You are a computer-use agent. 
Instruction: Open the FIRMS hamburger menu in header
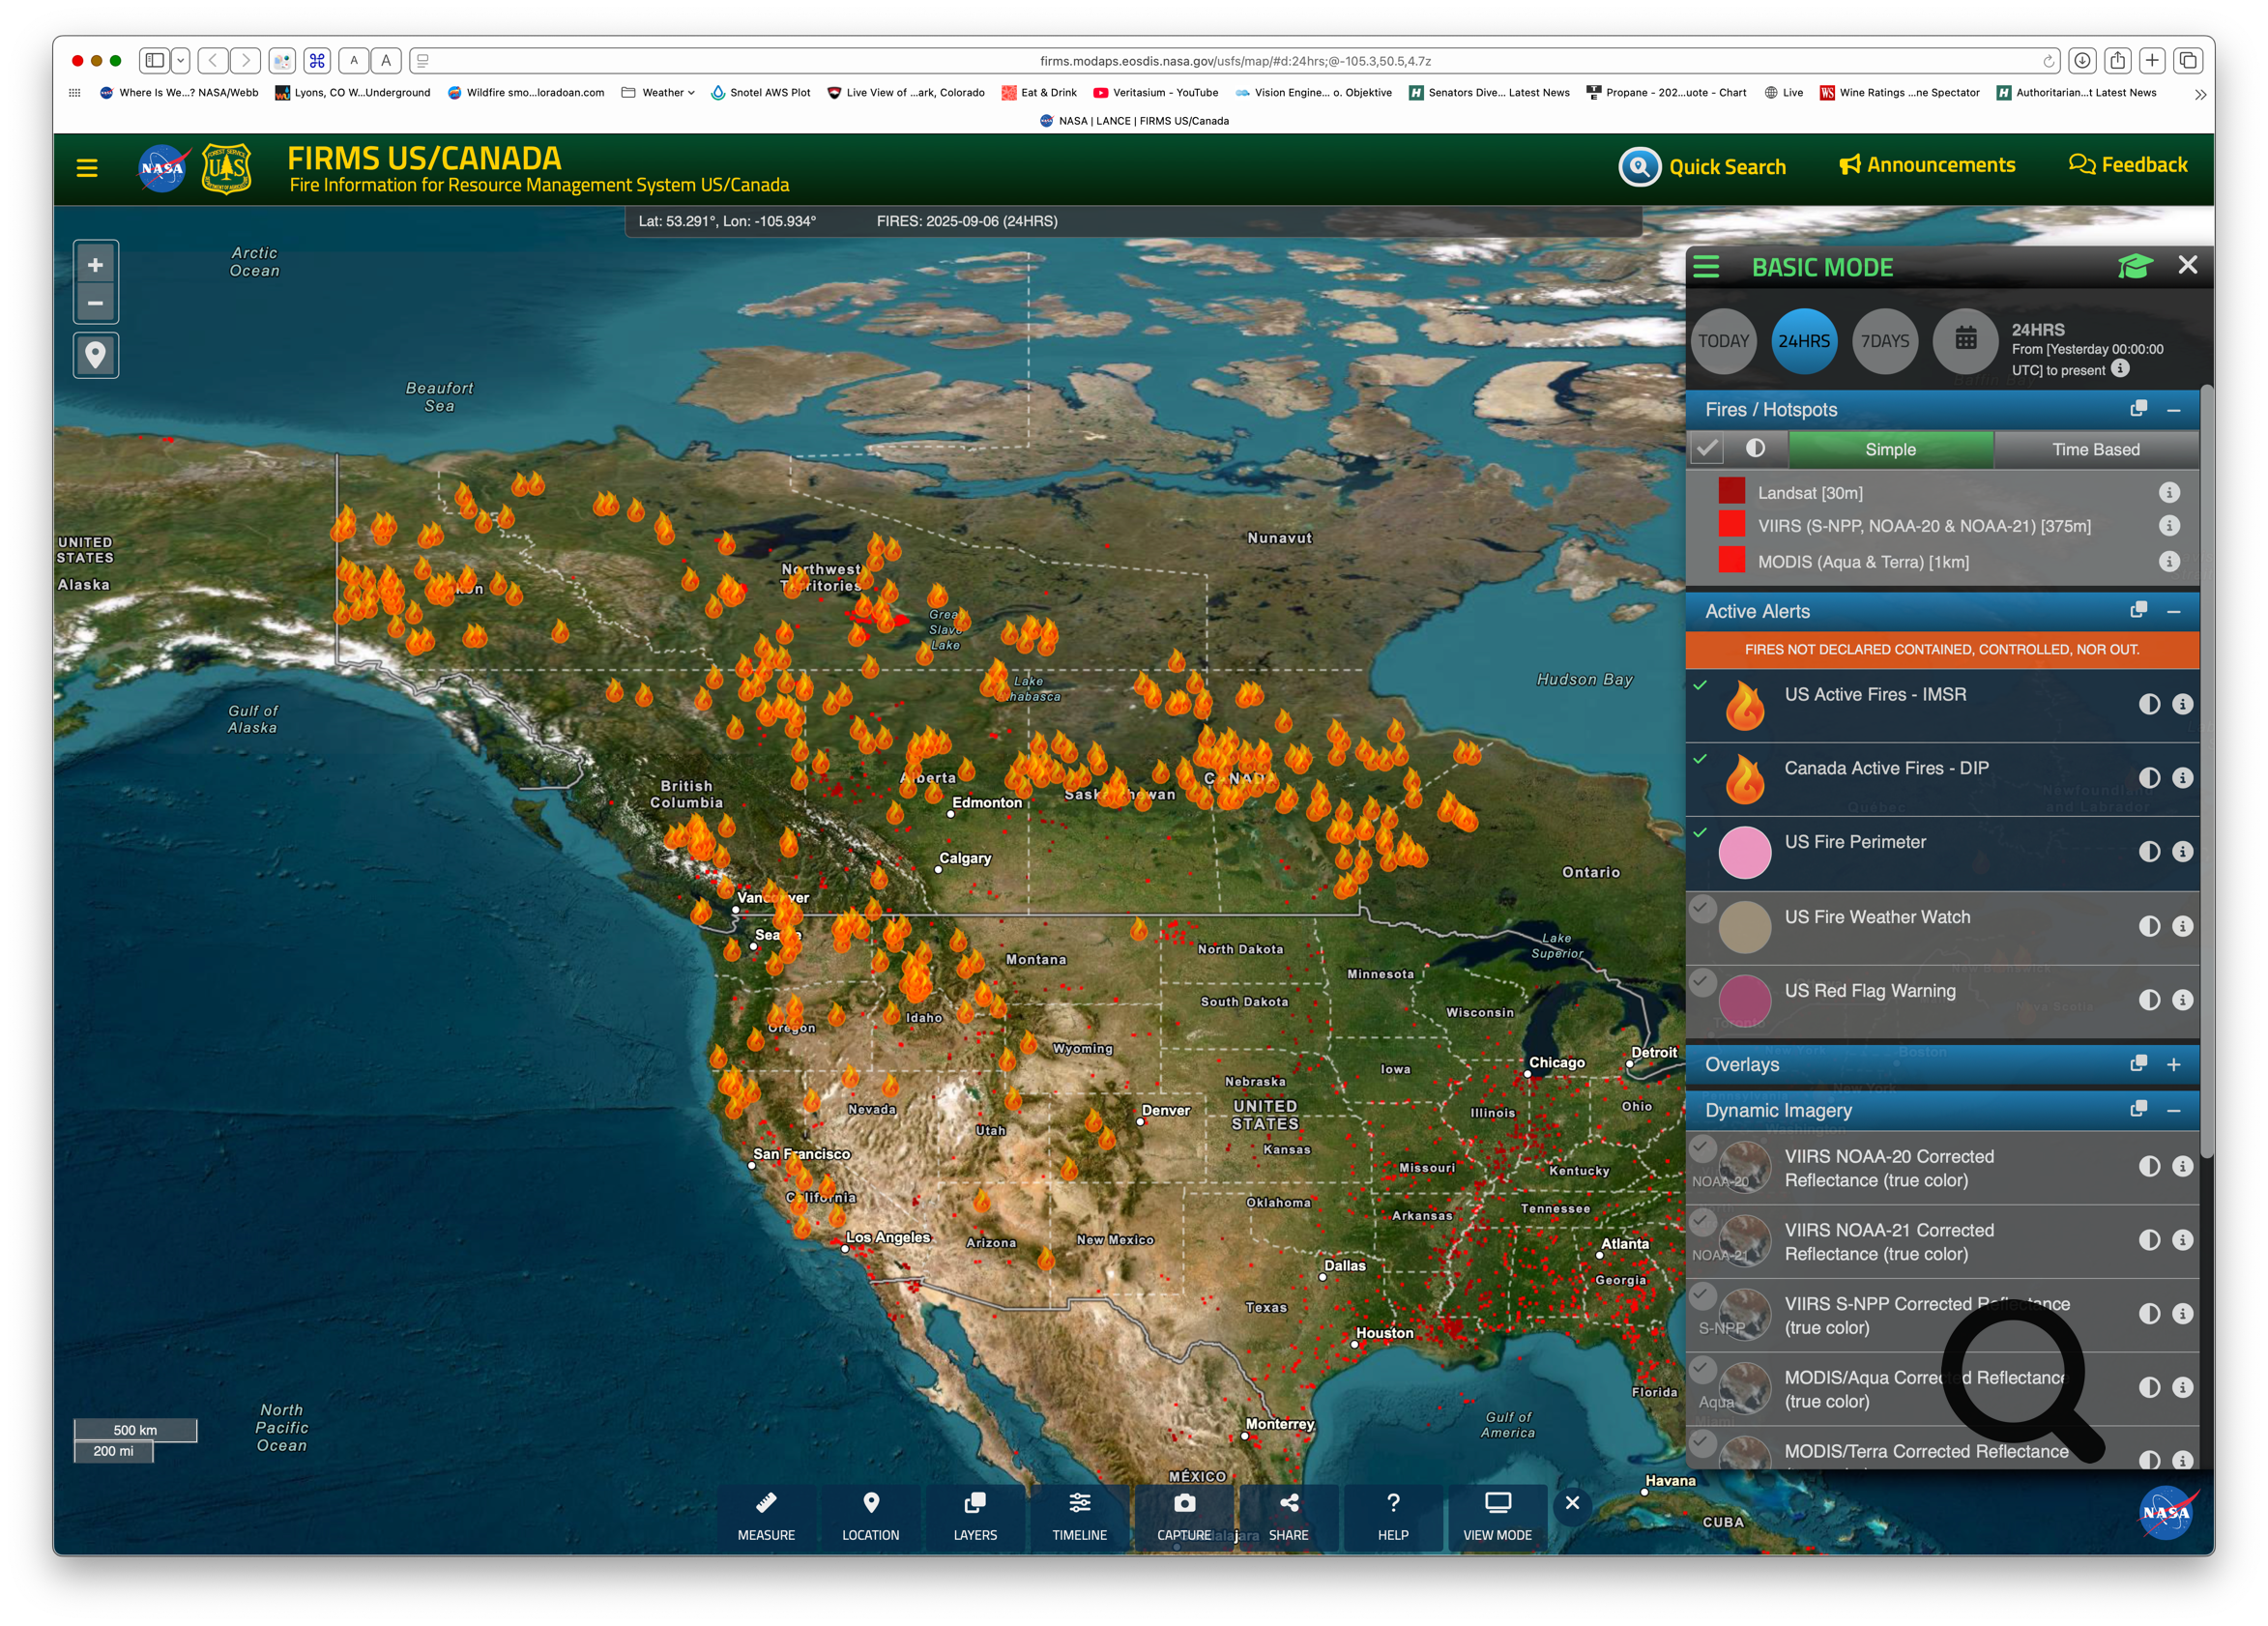87,168
